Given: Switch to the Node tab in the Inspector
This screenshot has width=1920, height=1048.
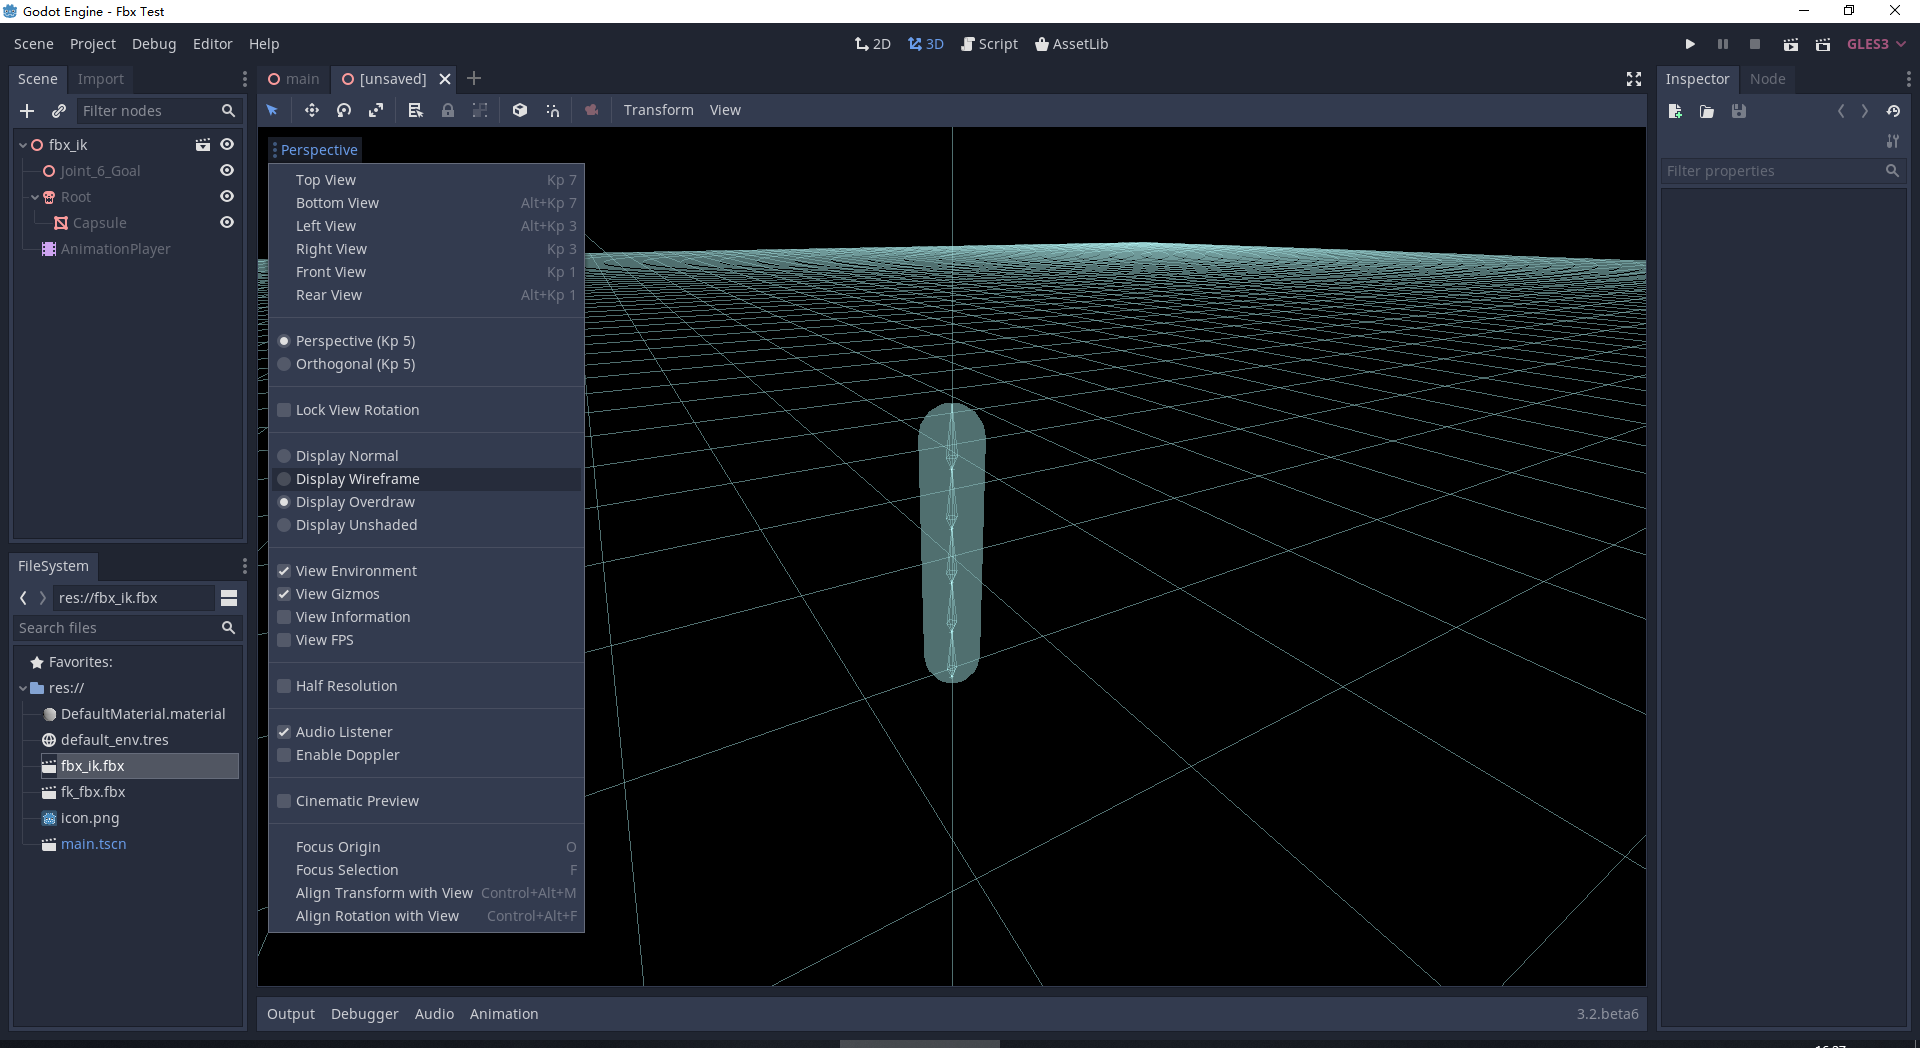Looking at the screenshot, I should (x=1767, y=79).
